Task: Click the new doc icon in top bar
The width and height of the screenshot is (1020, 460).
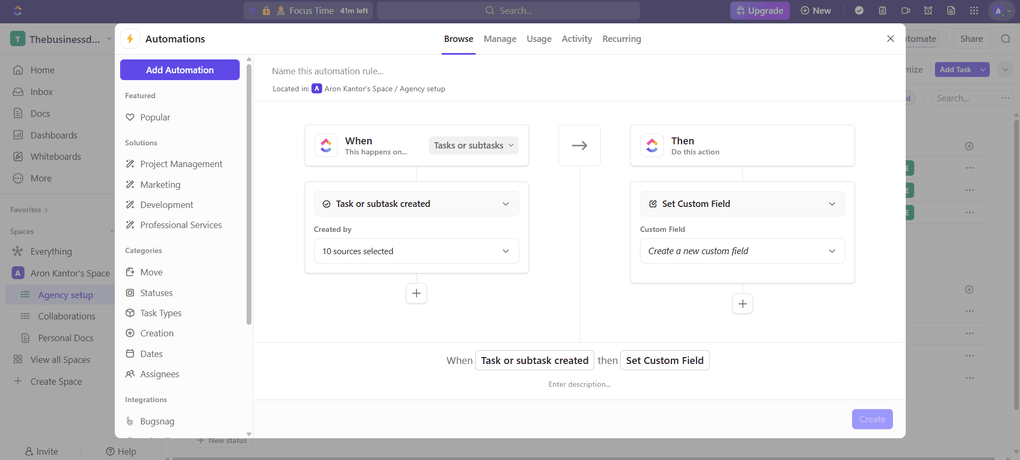Action: click(951, 10)
